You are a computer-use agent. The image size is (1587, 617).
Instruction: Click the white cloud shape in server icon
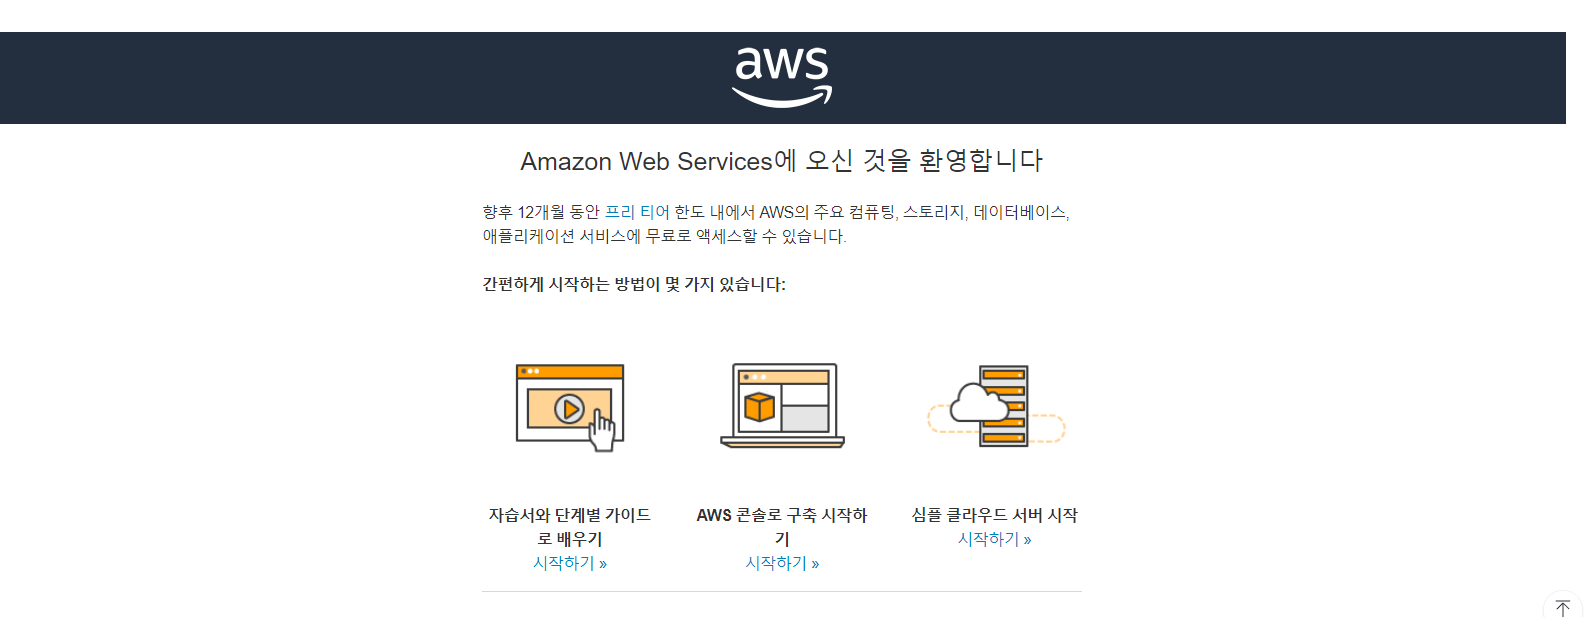click(979, 403)
